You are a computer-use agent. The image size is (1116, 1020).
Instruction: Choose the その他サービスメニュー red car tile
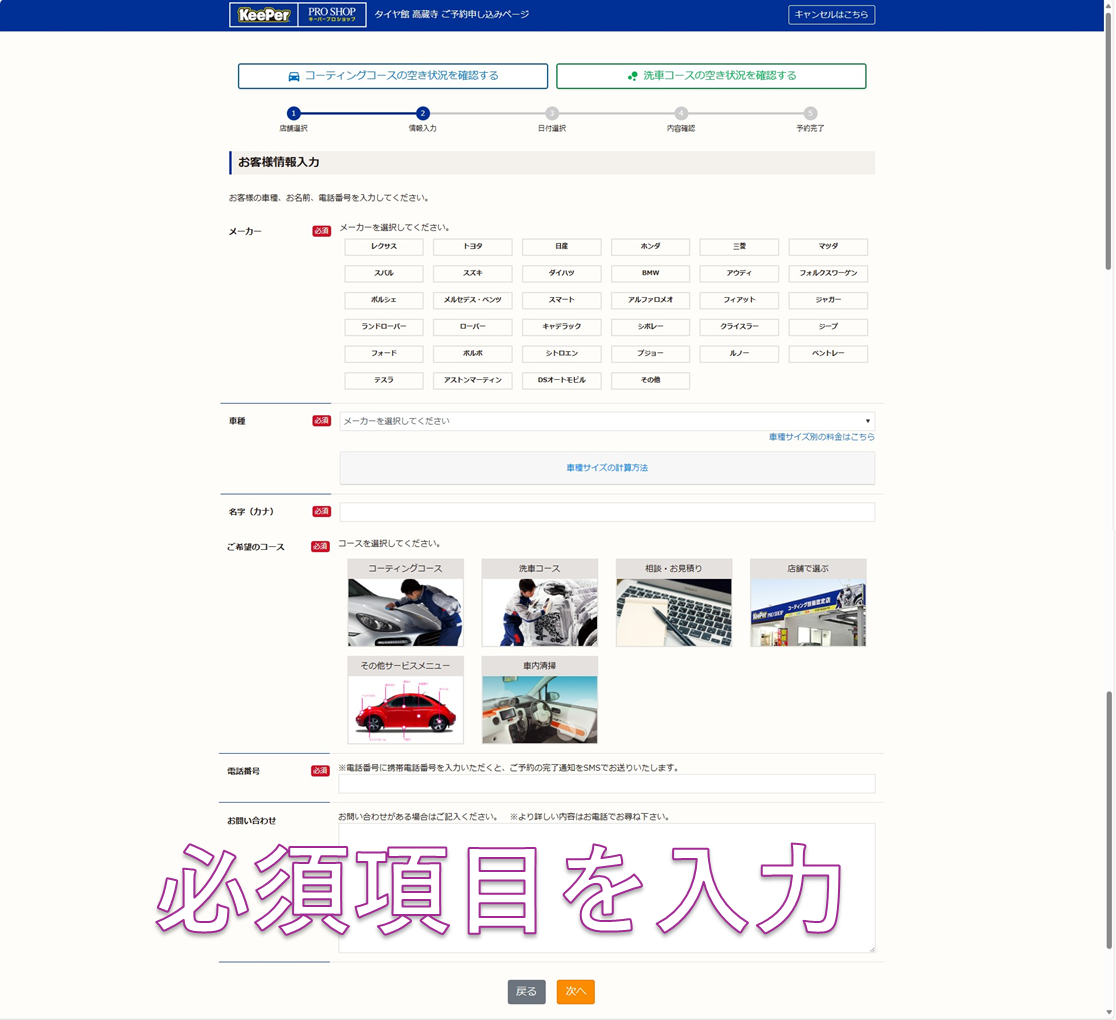pos(405,708)
